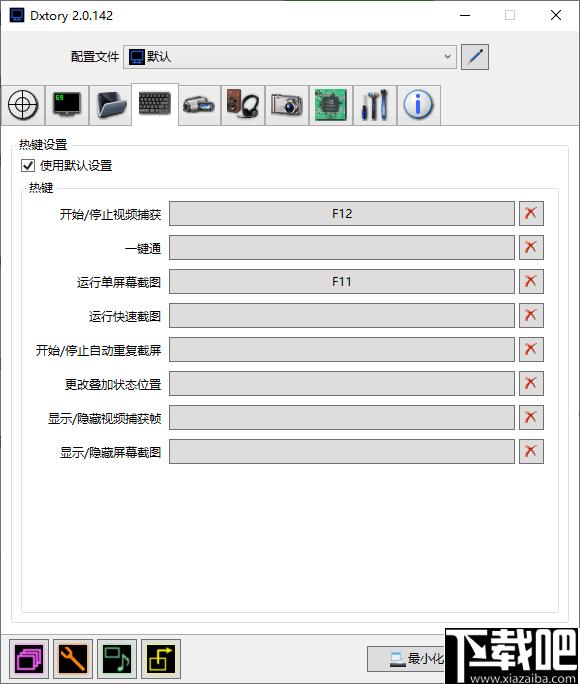
Task: Clear the 运行快速截图 hotkey with red X
Action: 531,315
